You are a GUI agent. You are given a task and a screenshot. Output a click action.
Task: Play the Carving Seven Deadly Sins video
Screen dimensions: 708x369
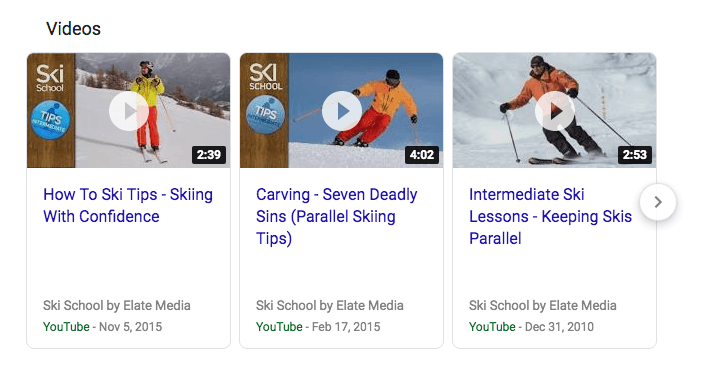pos(342,111)
